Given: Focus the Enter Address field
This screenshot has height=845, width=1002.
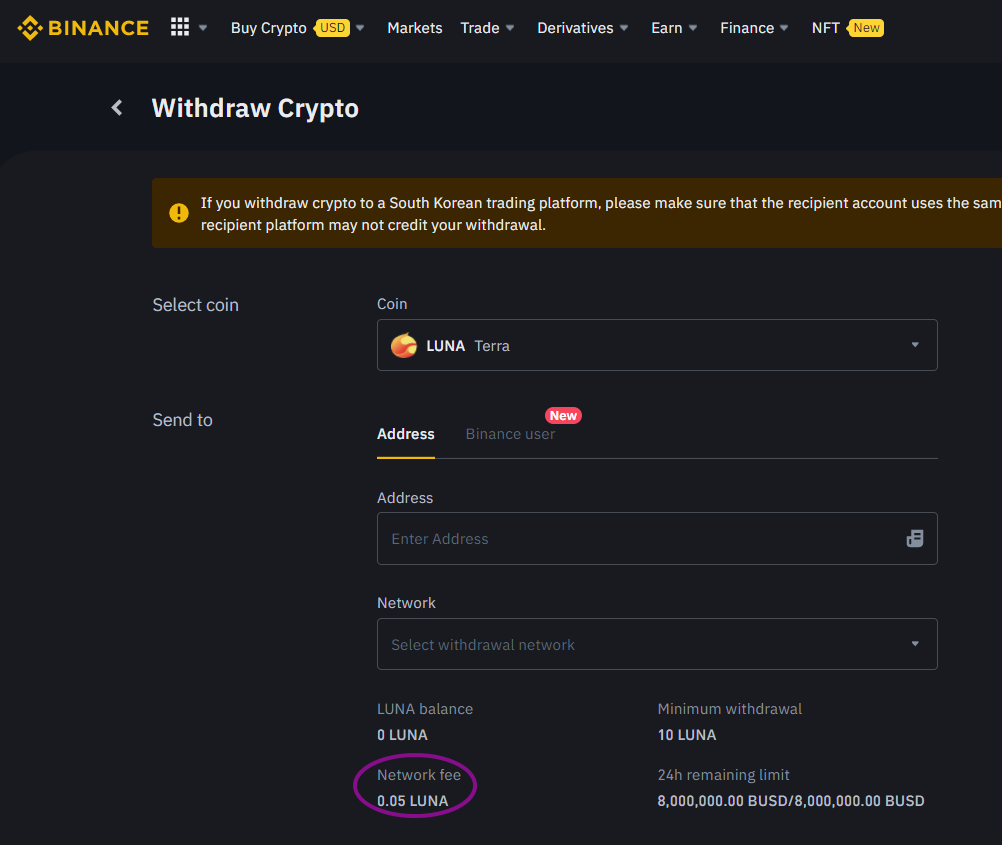Looking at the screenshot, I should click(x=657, y=538).
